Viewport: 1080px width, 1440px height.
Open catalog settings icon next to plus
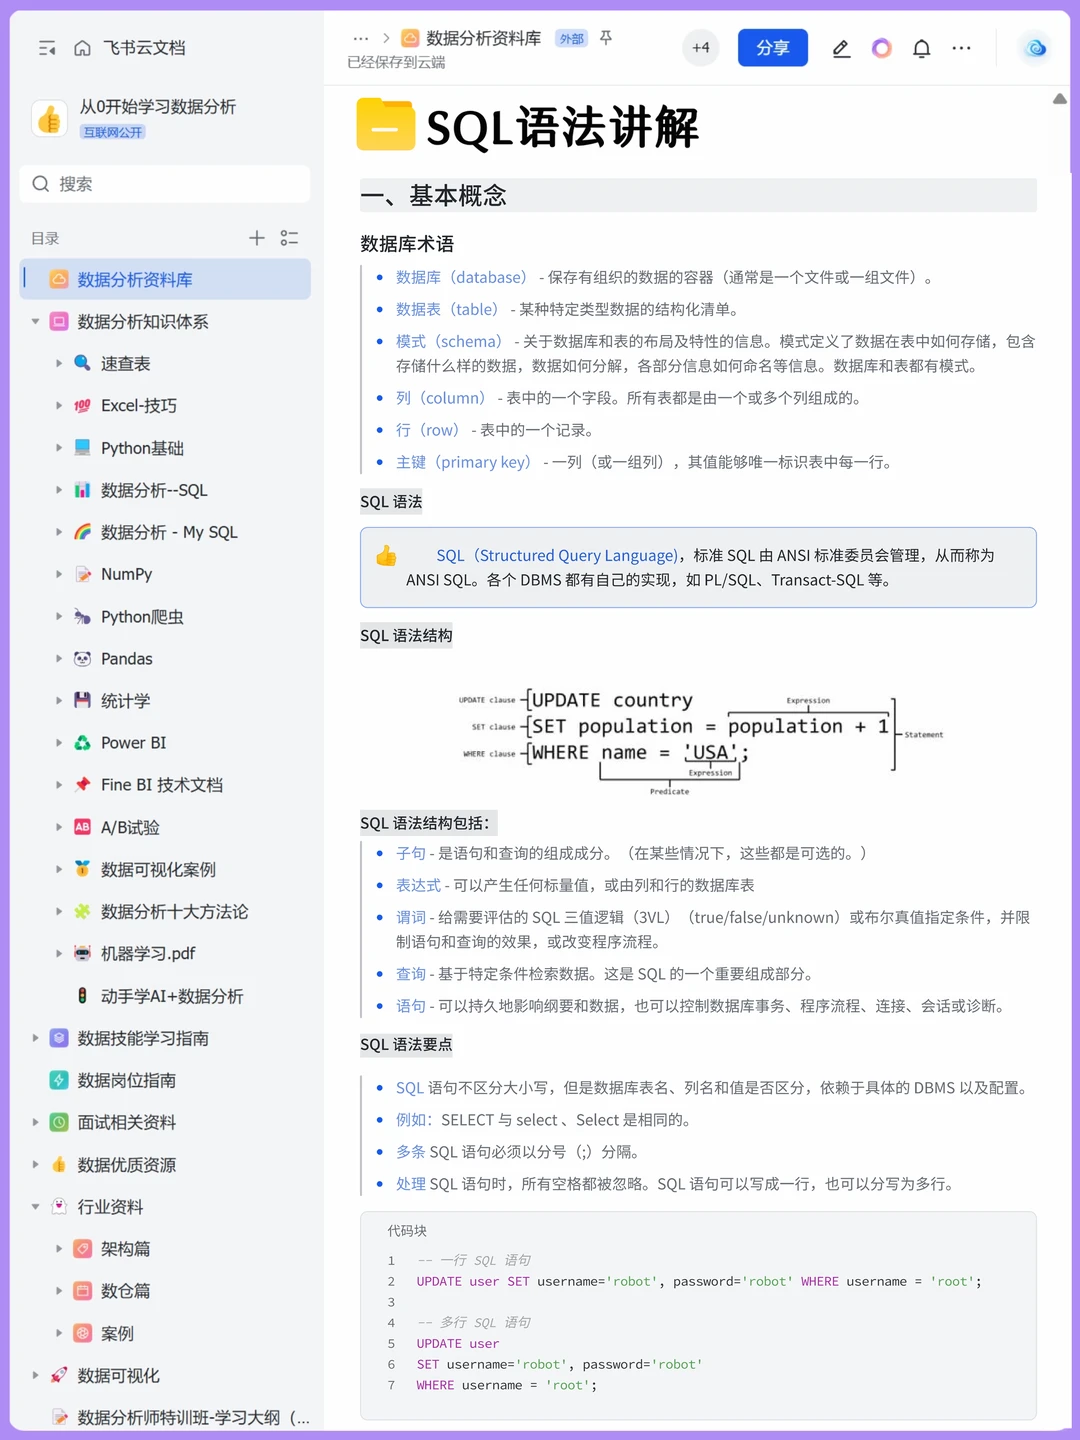point(289,238)
